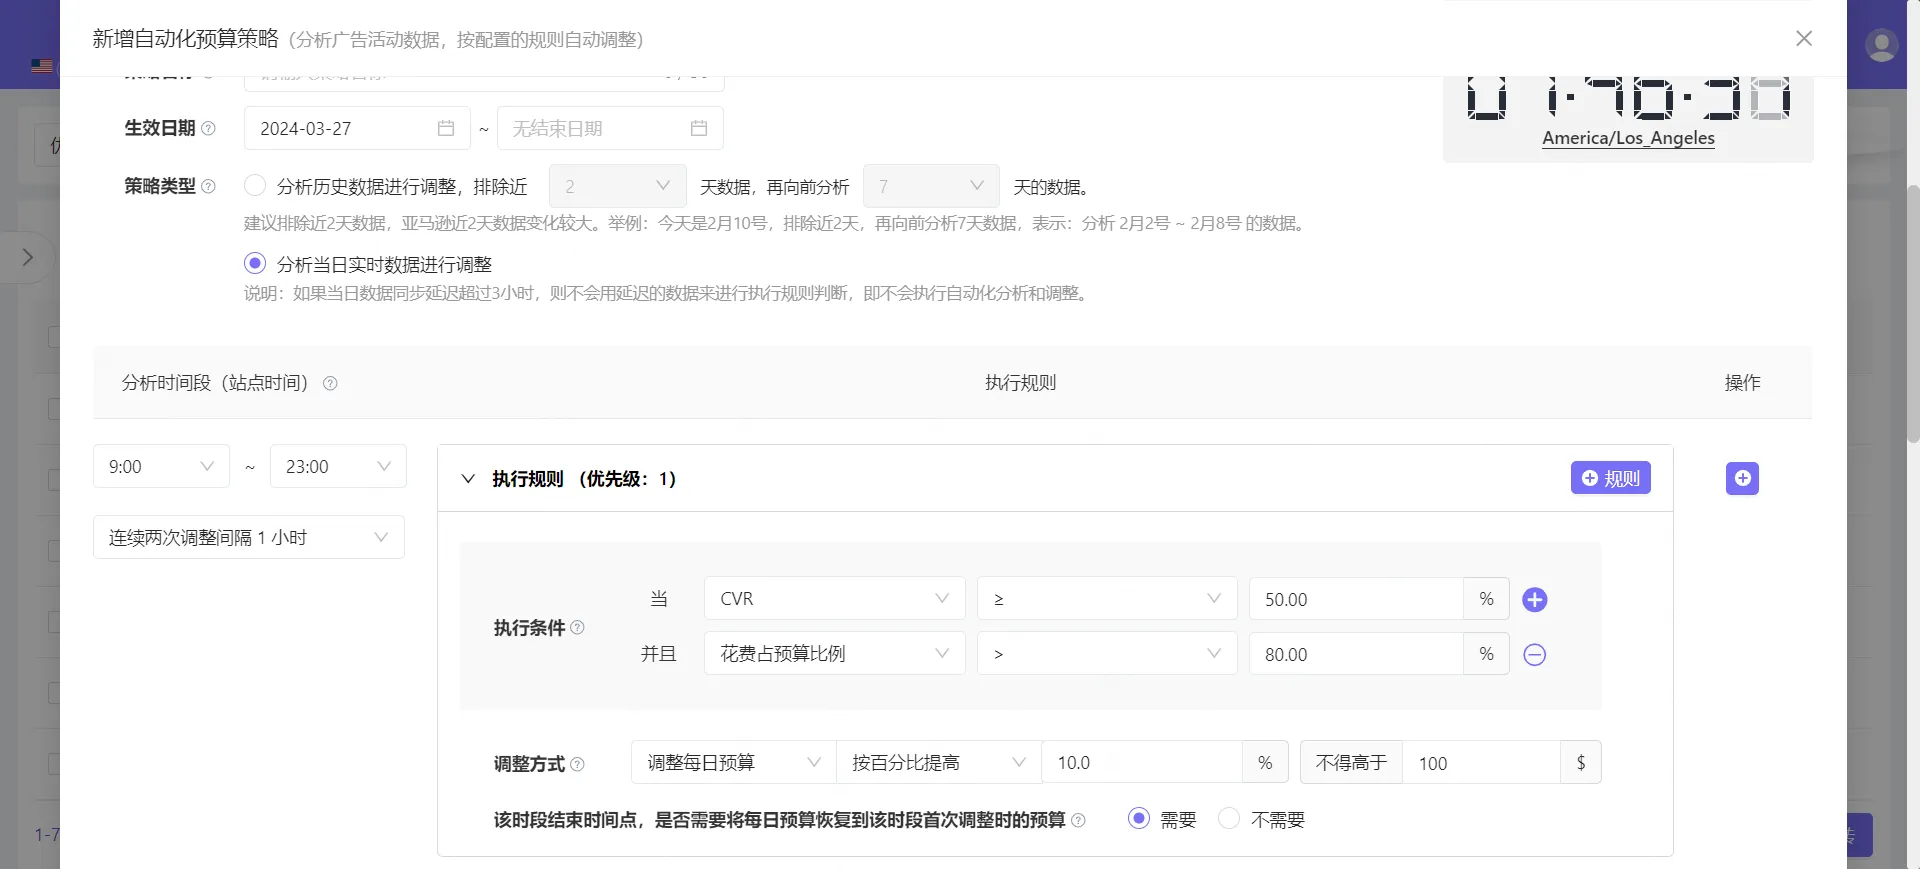Click the page vertical scrollbar
Image resolution: width=1920 pixels, height=869 pixels.
point(1912,312)
